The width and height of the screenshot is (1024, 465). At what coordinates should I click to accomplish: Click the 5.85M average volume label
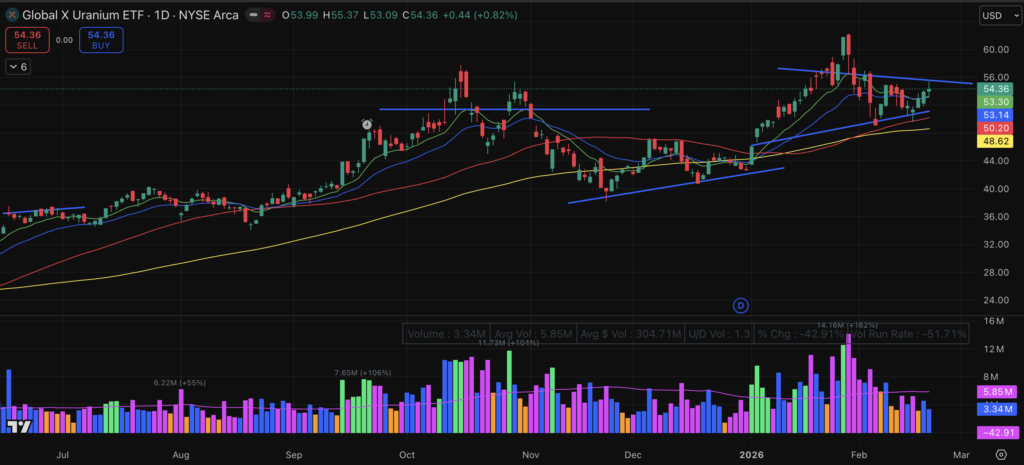click(996, 393)
